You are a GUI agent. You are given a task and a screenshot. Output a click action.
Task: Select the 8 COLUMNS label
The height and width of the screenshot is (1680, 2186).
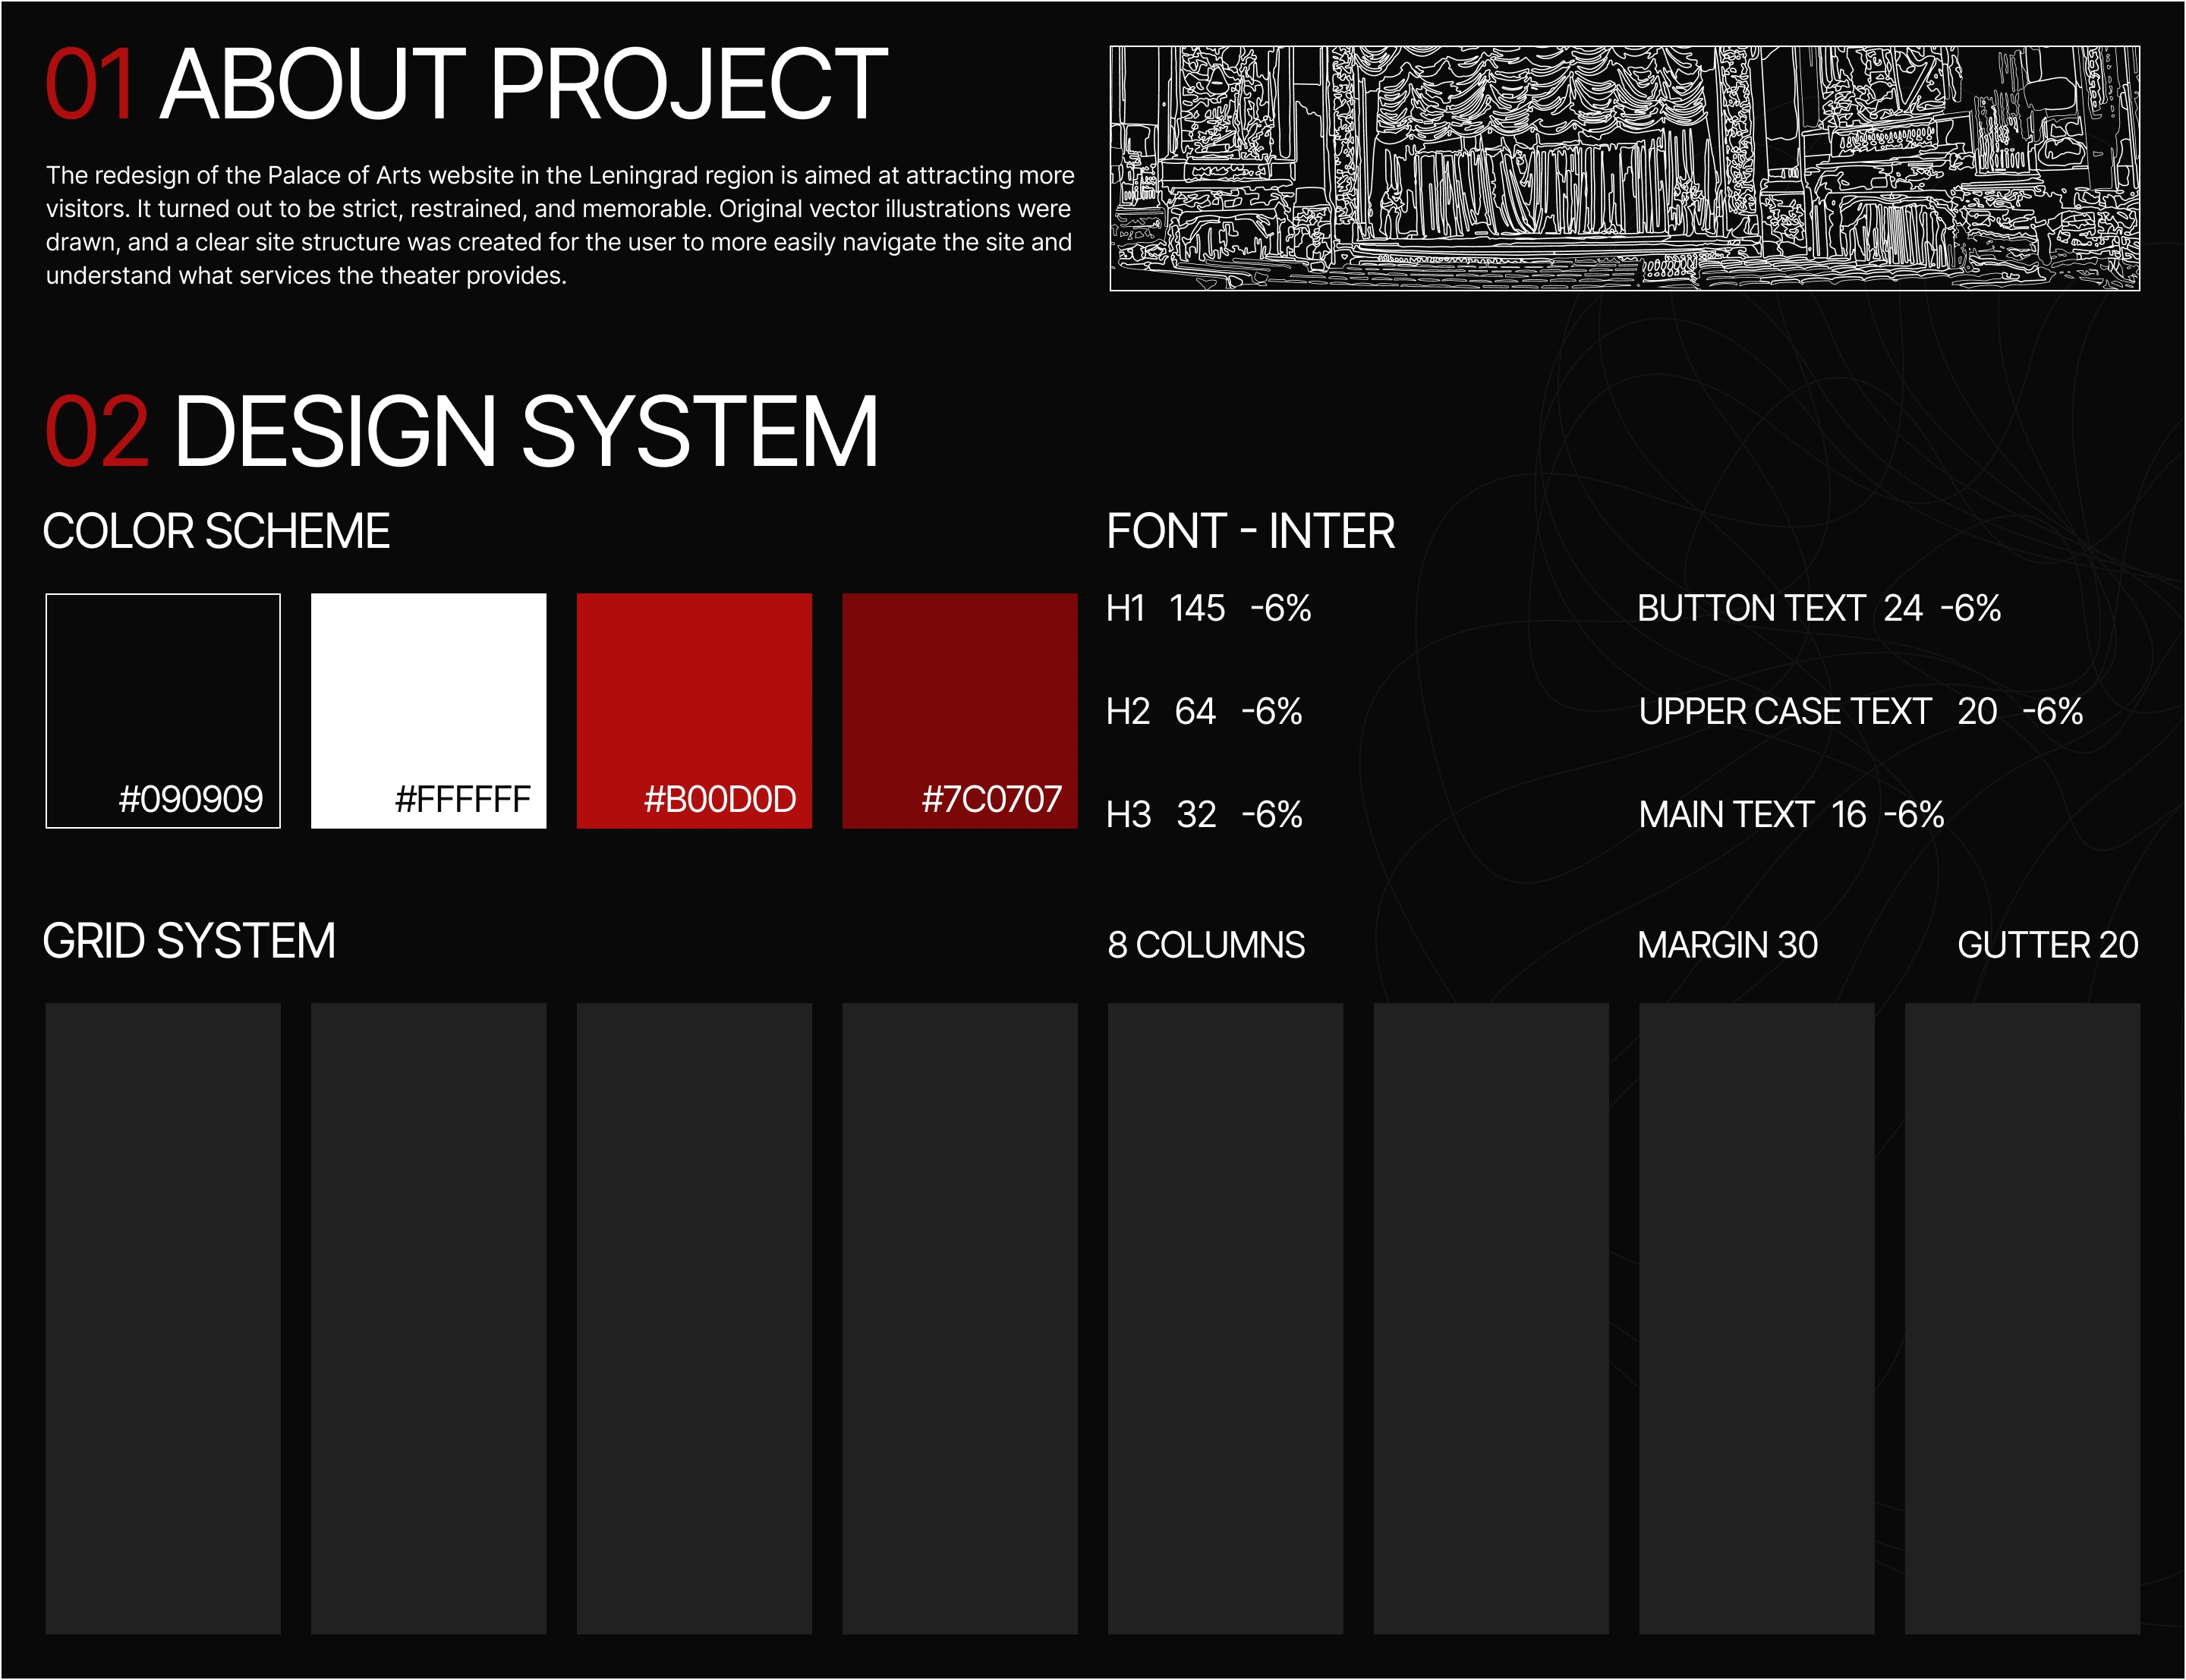pos(1206,945)
